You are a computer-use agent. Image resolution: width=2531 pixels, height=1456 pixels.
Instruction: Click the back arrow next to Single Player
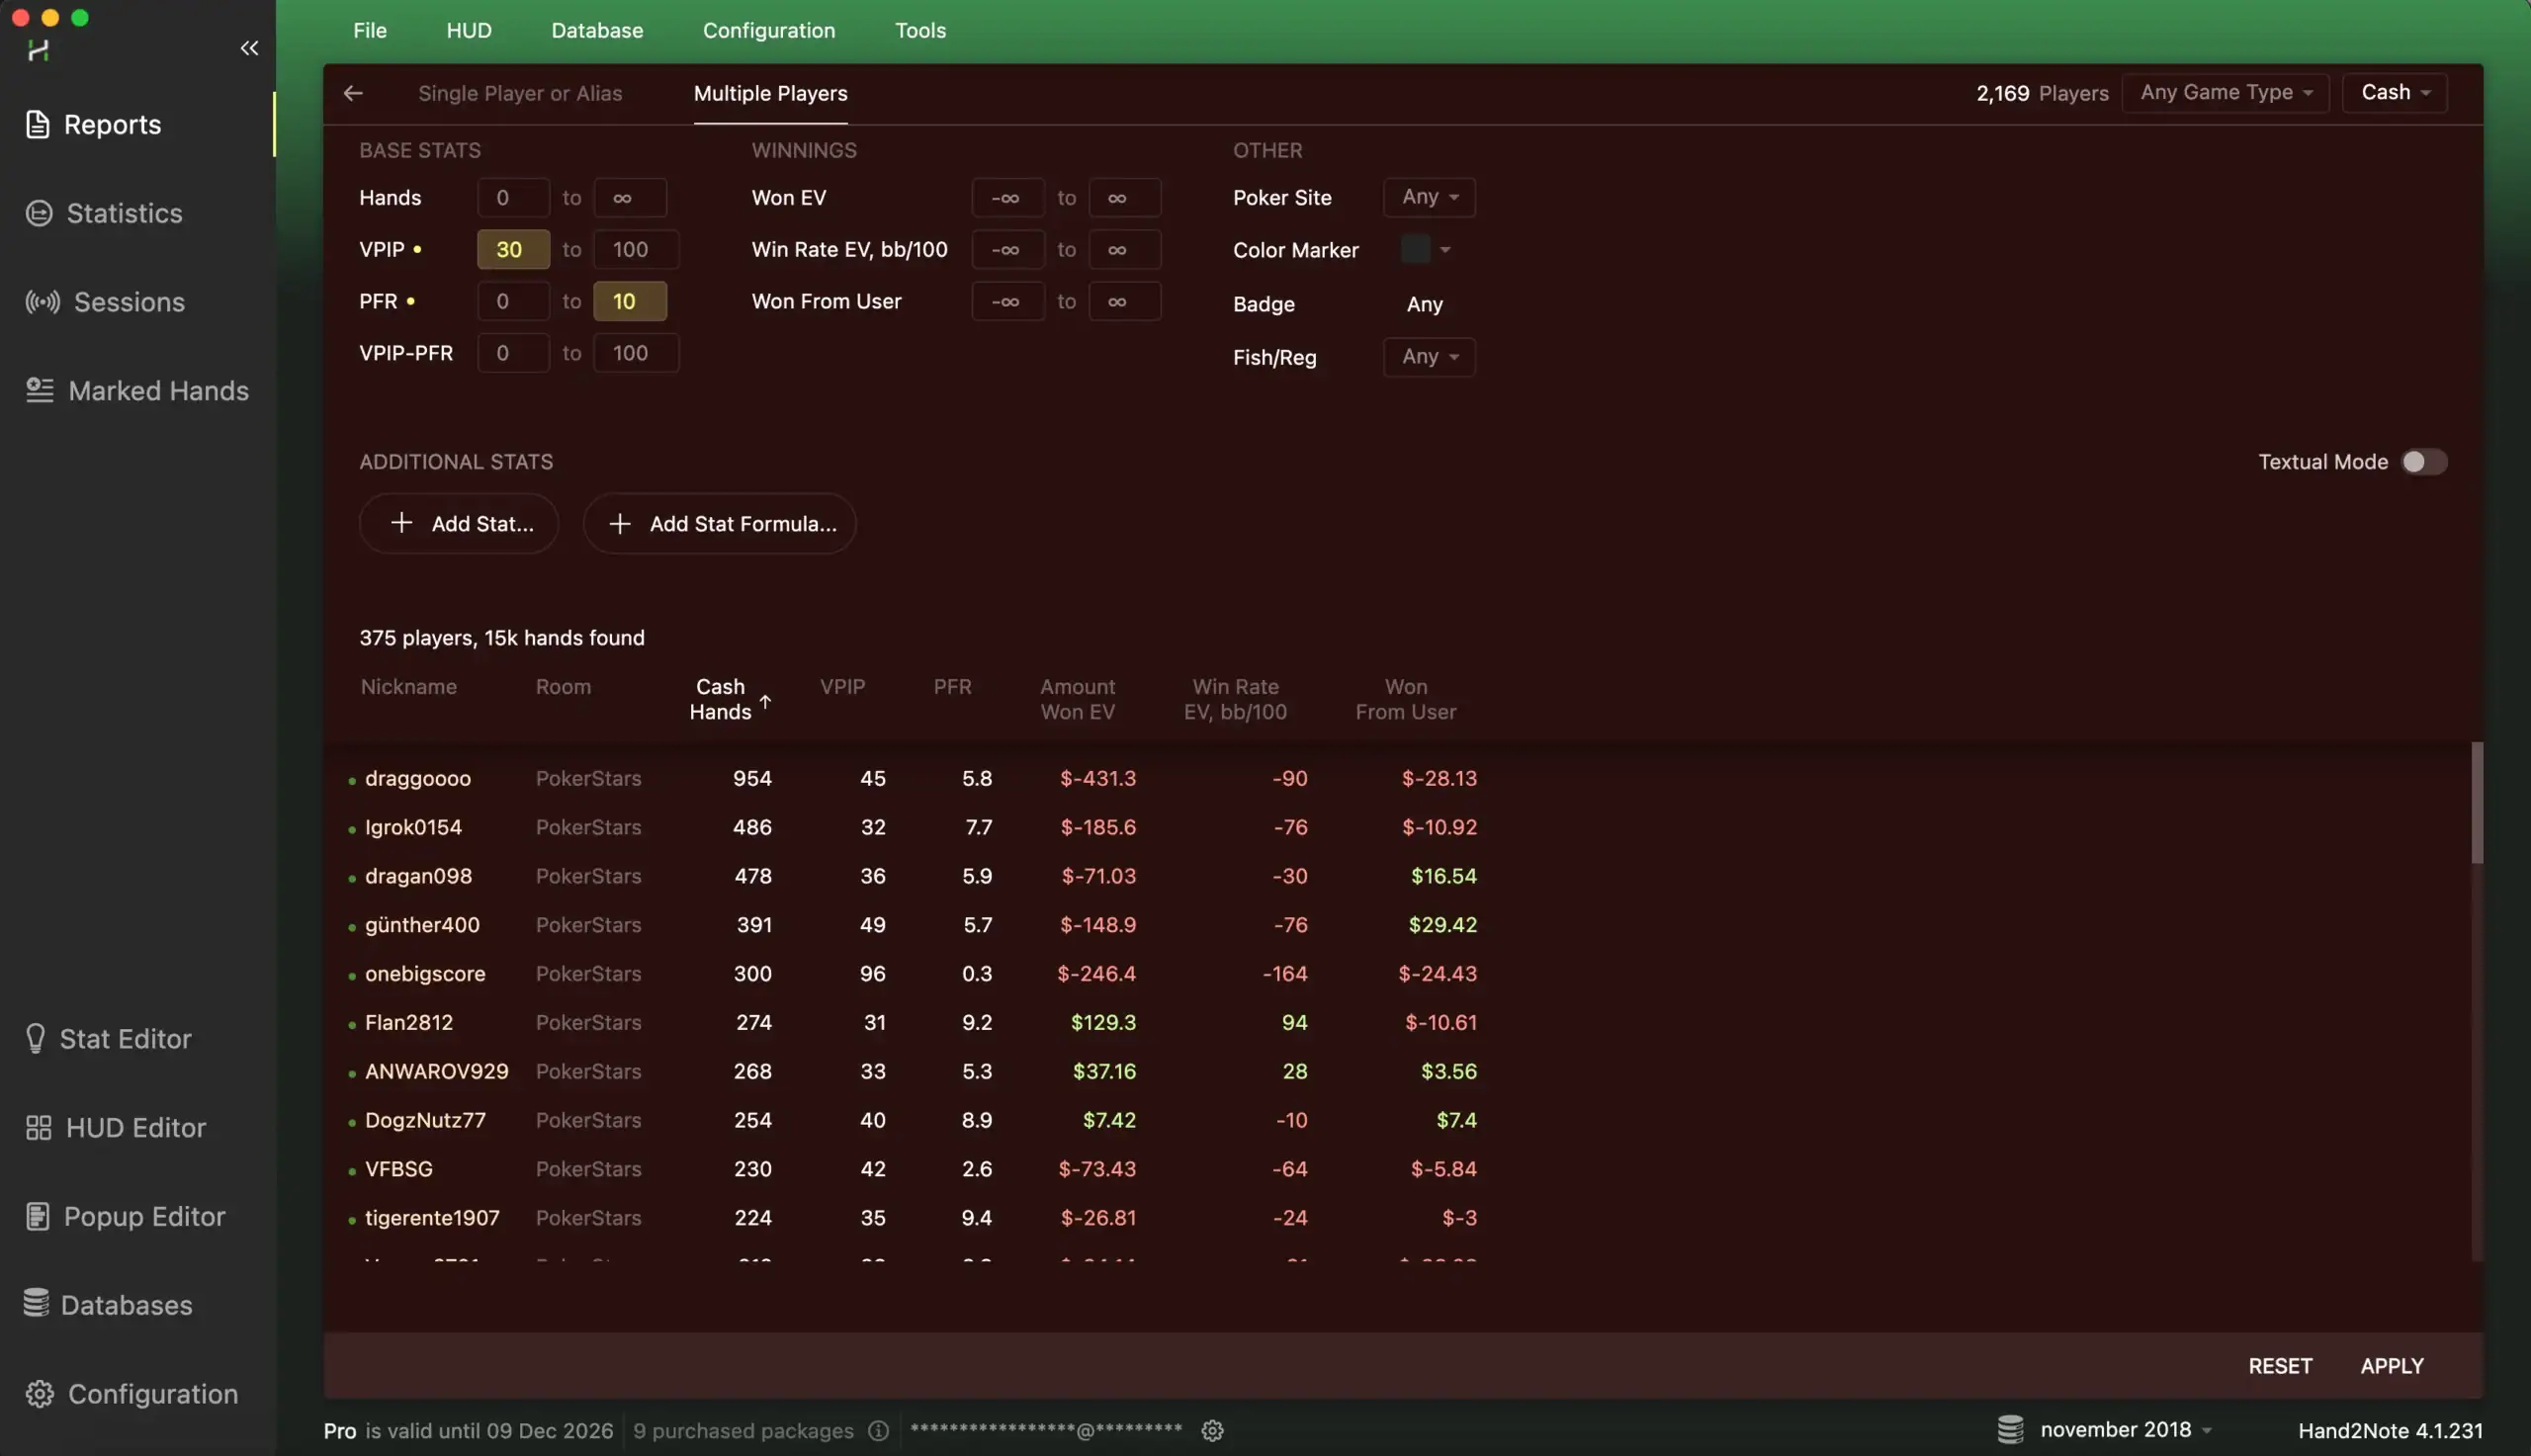[352, 92]
